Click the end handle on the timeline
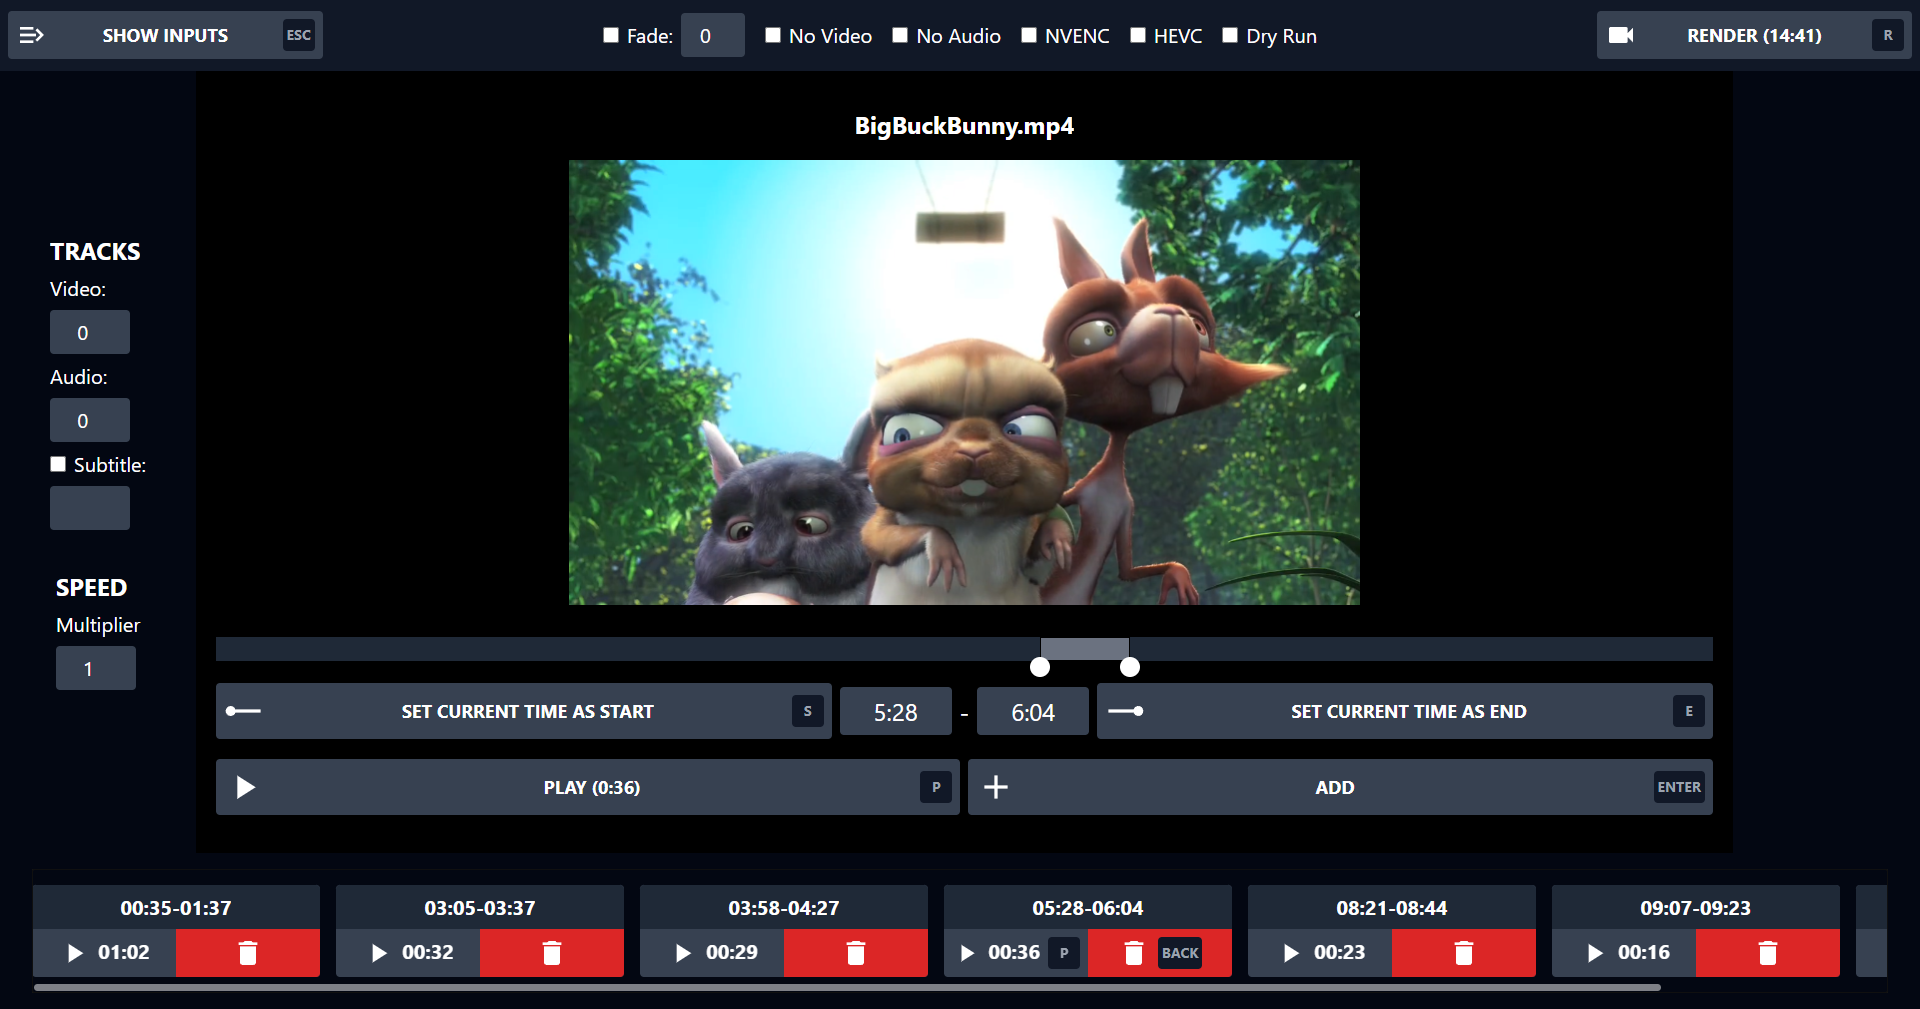 click(1130, 667)
